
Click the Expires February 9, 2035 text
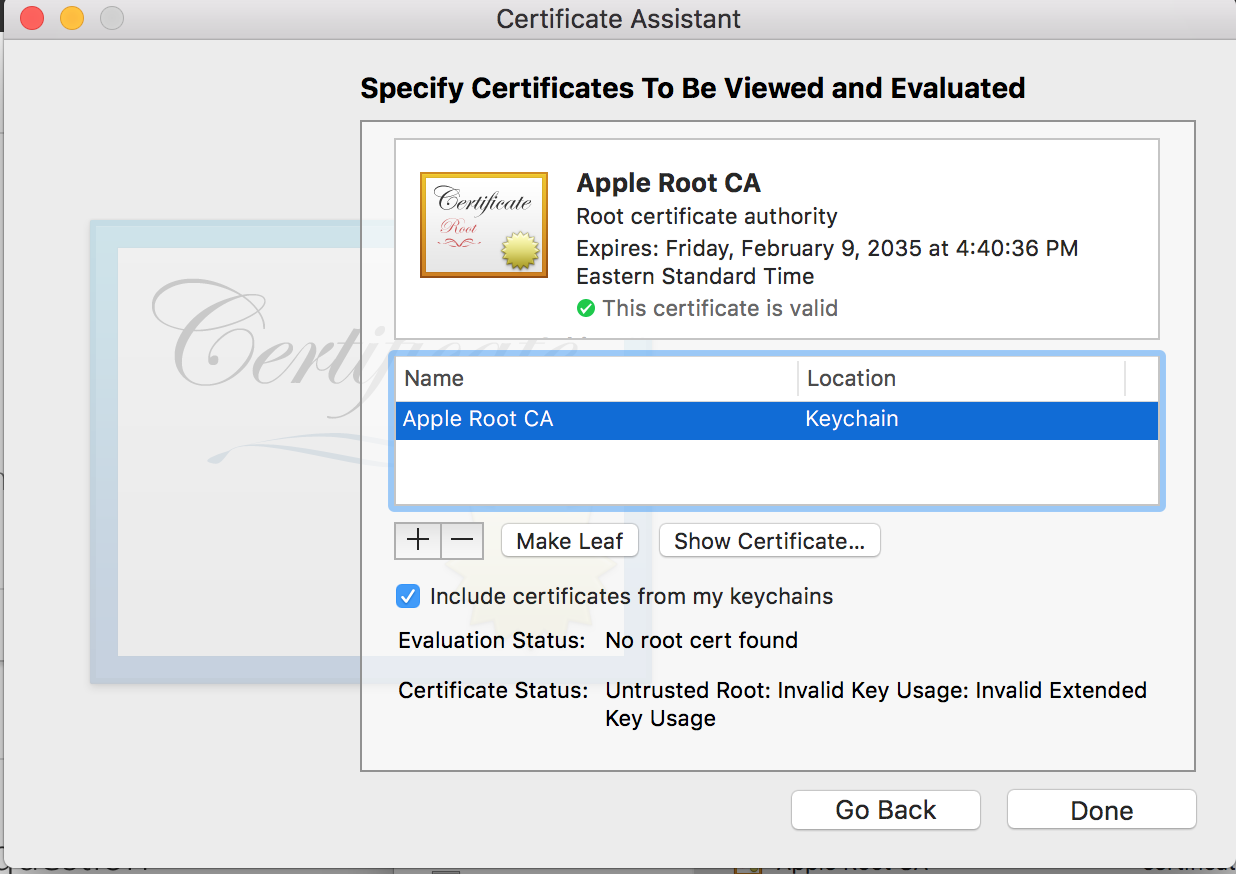(x=827, y=262)
